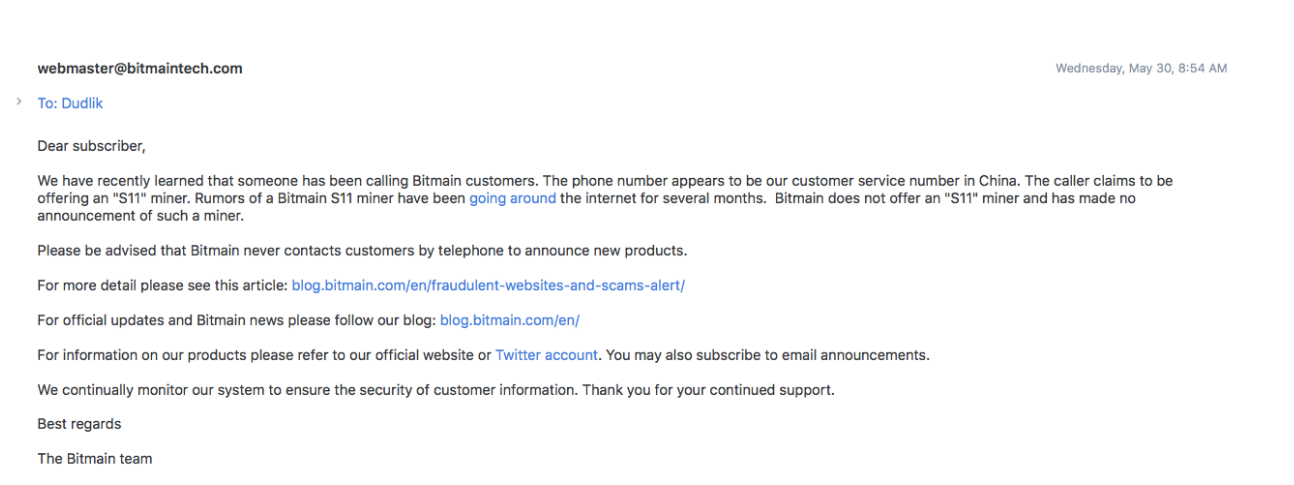This screenshot has width=1294, height=485.
Task: Click the paragraph about someone calling Bitmain customers
Action: coord(605,198)
